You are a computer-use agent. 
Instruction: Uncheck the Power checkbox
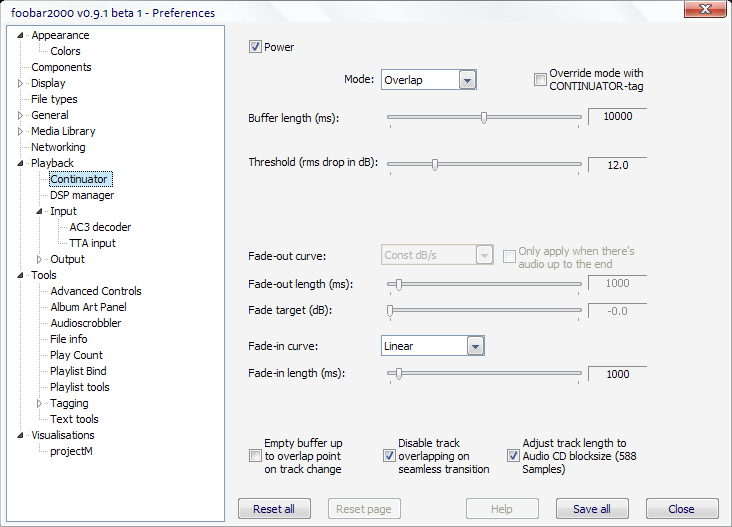pyautogui.click(x=255, y=47)
